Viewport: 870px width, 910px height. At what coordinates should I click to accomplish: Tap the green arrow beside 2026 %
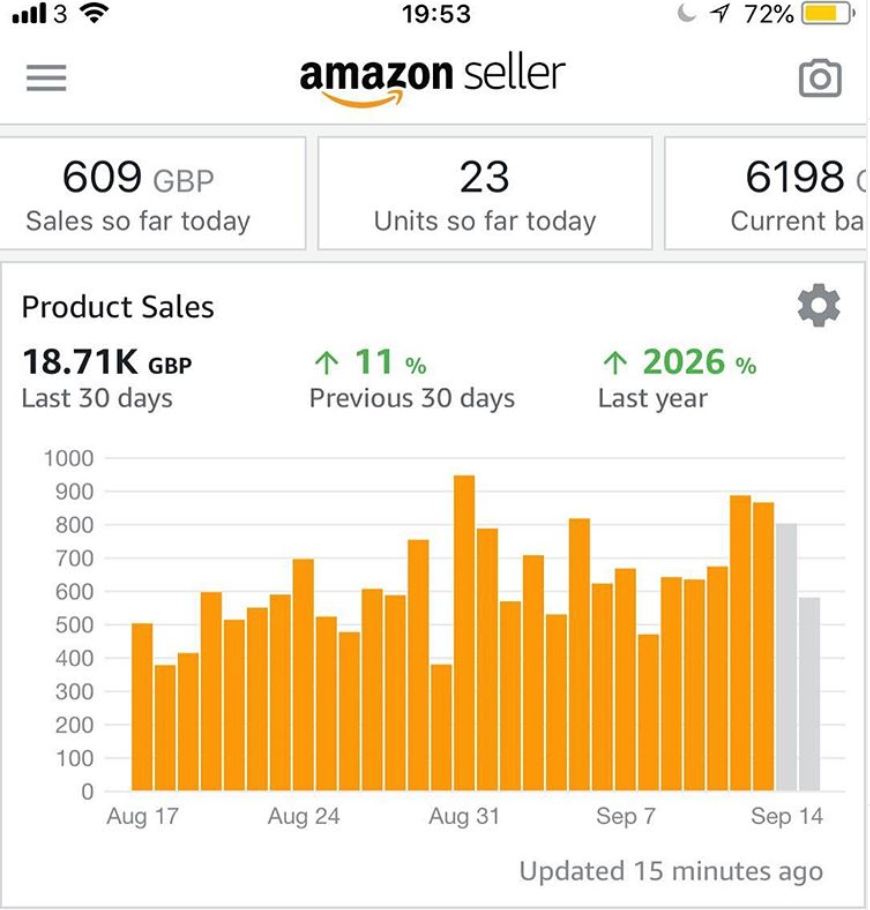coord(615,363)
